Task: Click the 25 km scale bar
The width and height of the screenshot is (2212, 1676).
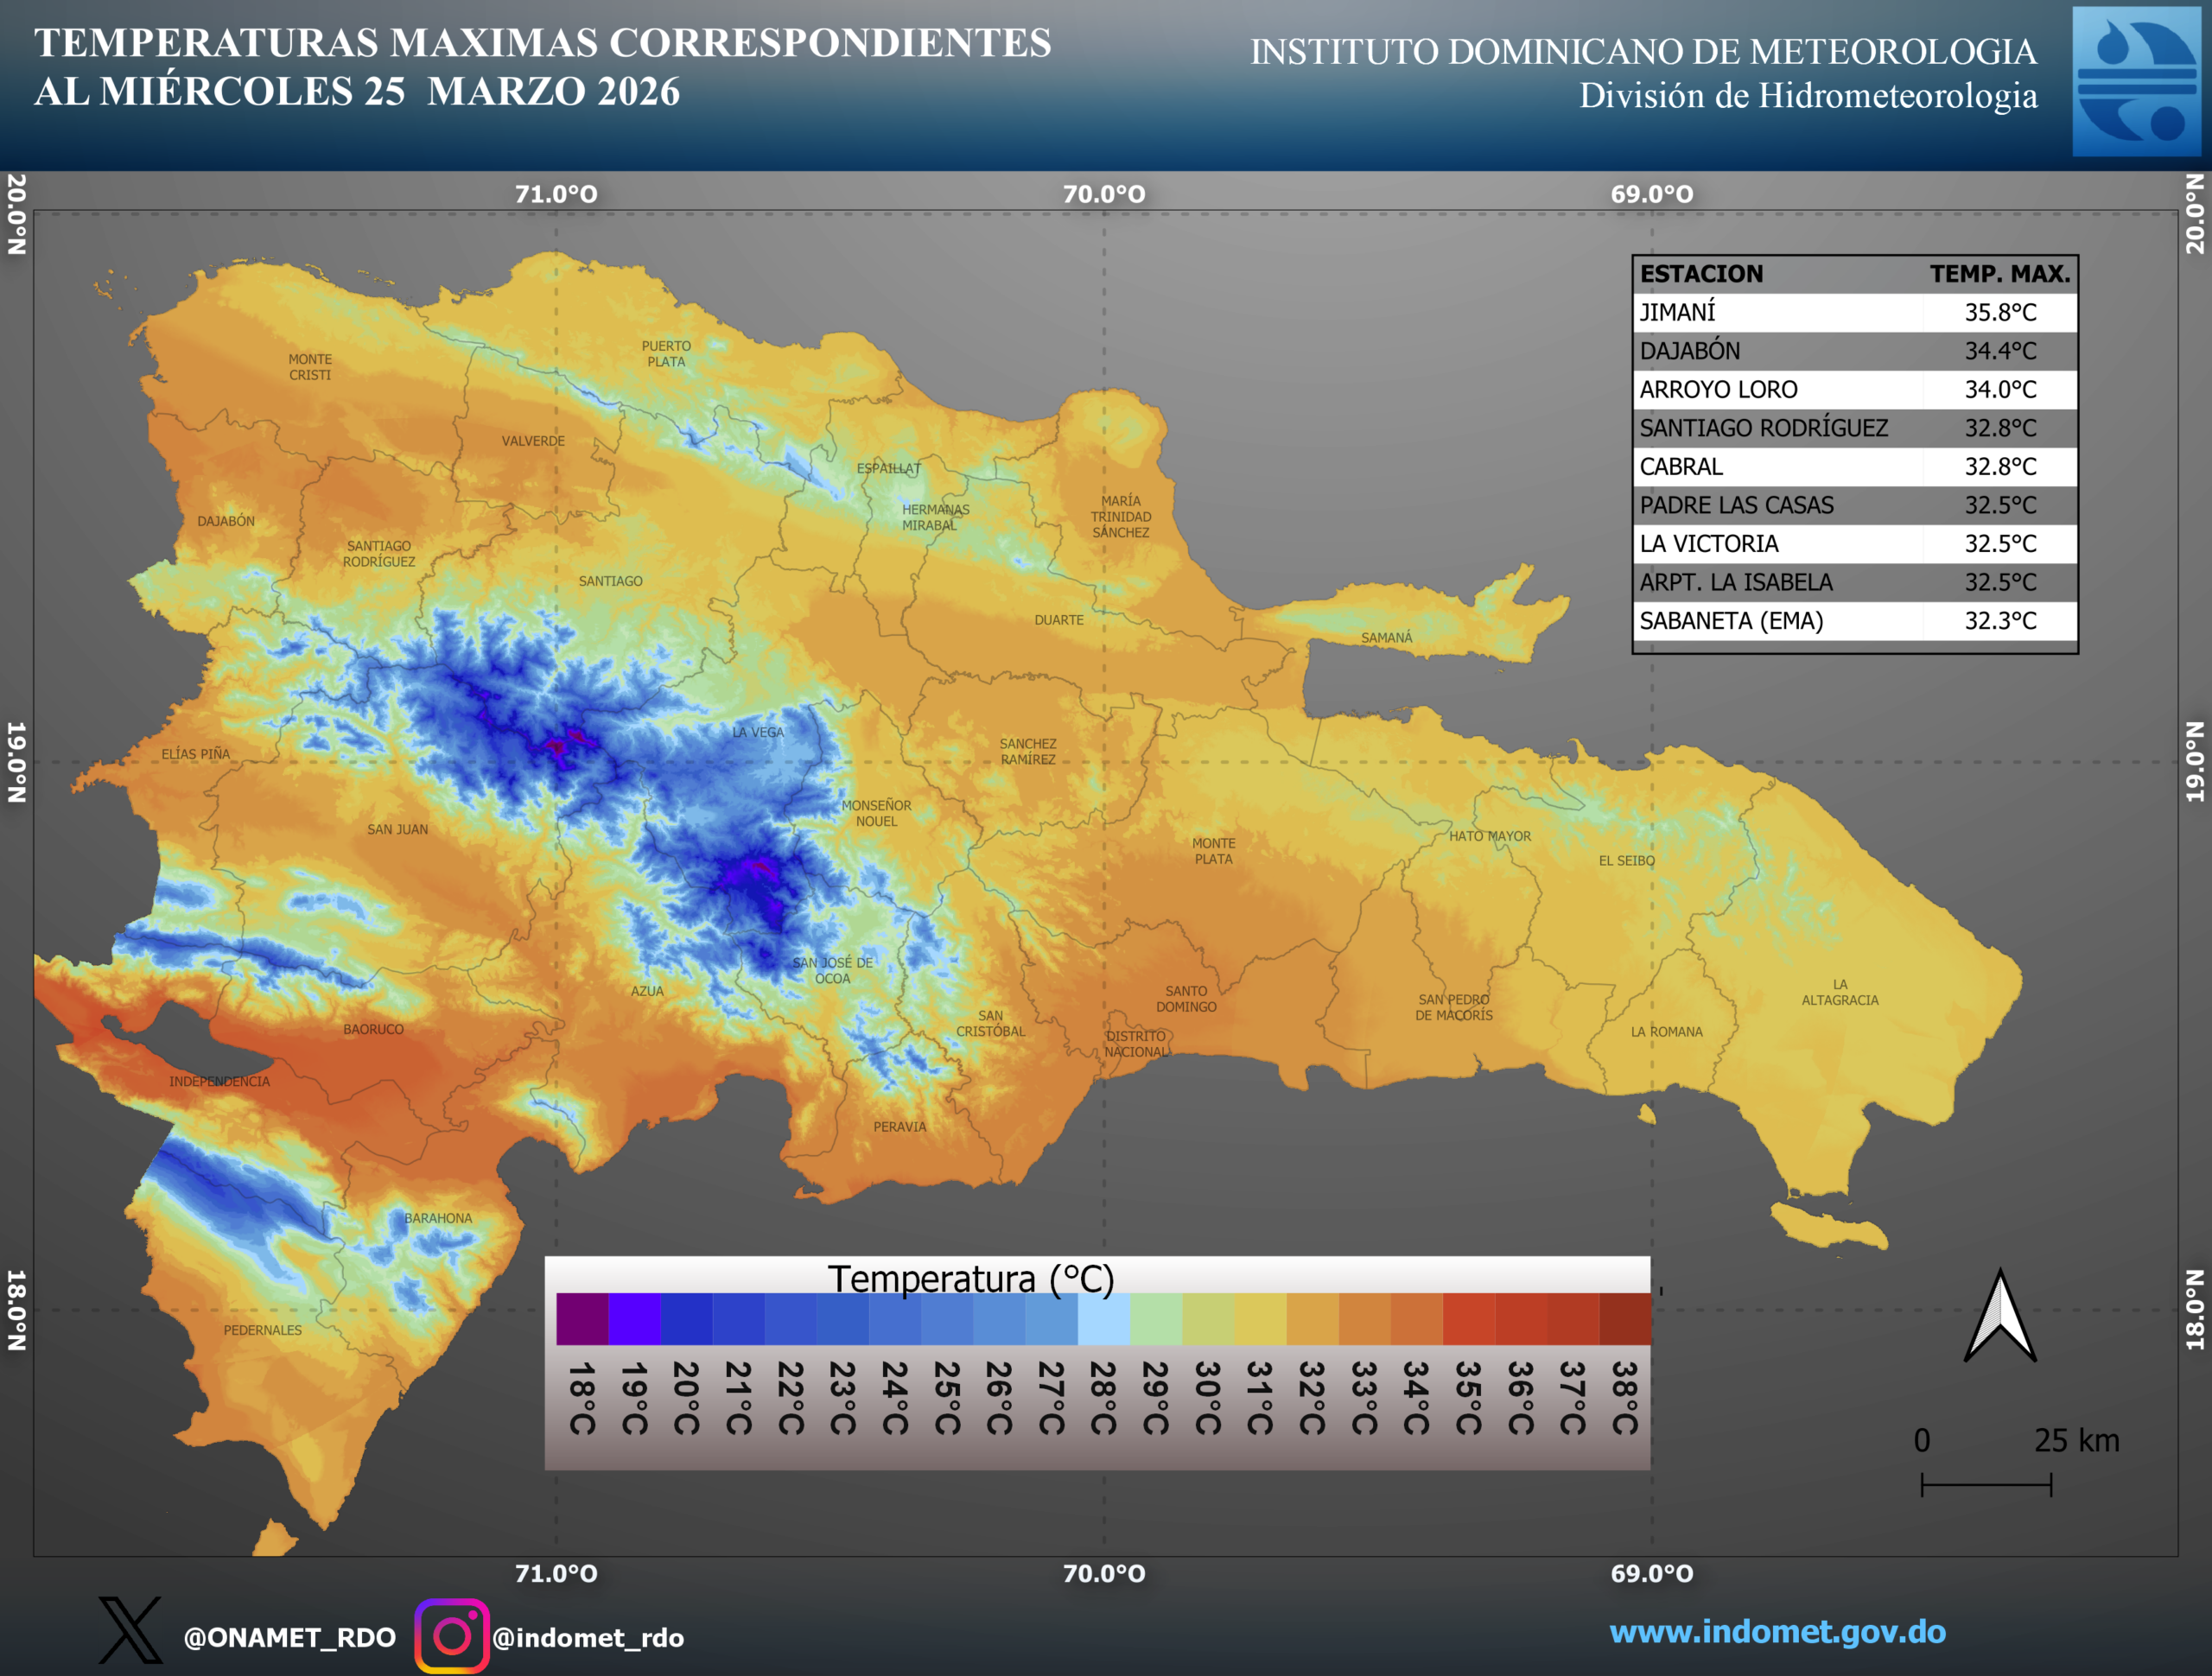Action: point(1986,1485)
